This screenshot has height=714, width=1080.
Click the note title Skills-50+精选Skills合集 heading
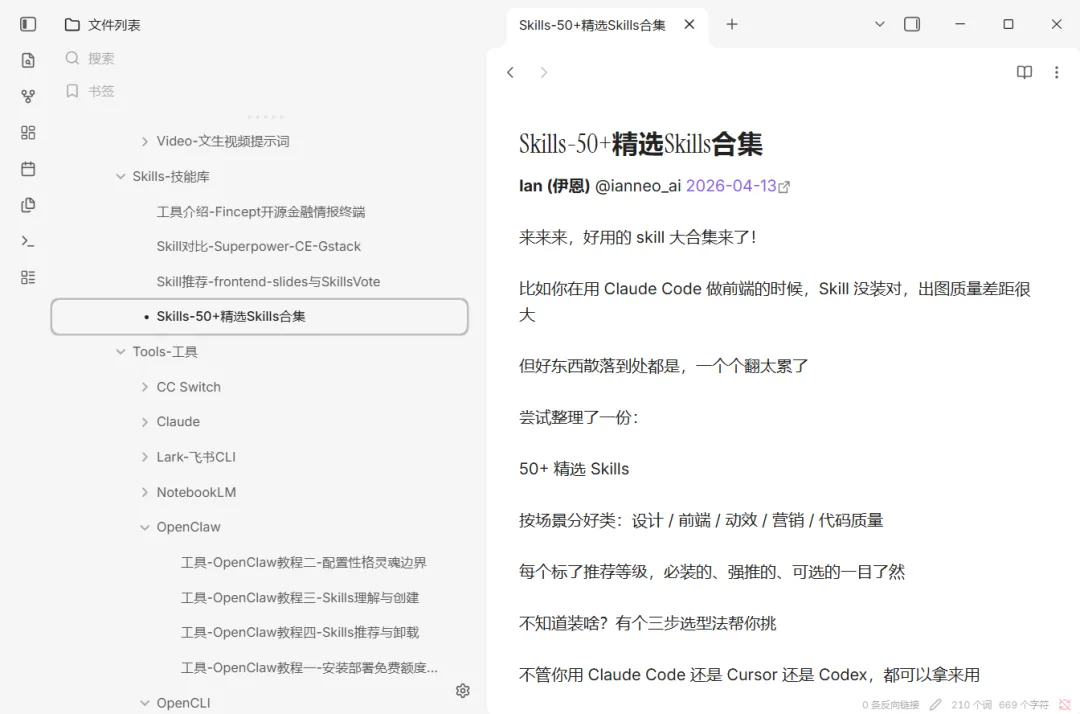point(641,144)
